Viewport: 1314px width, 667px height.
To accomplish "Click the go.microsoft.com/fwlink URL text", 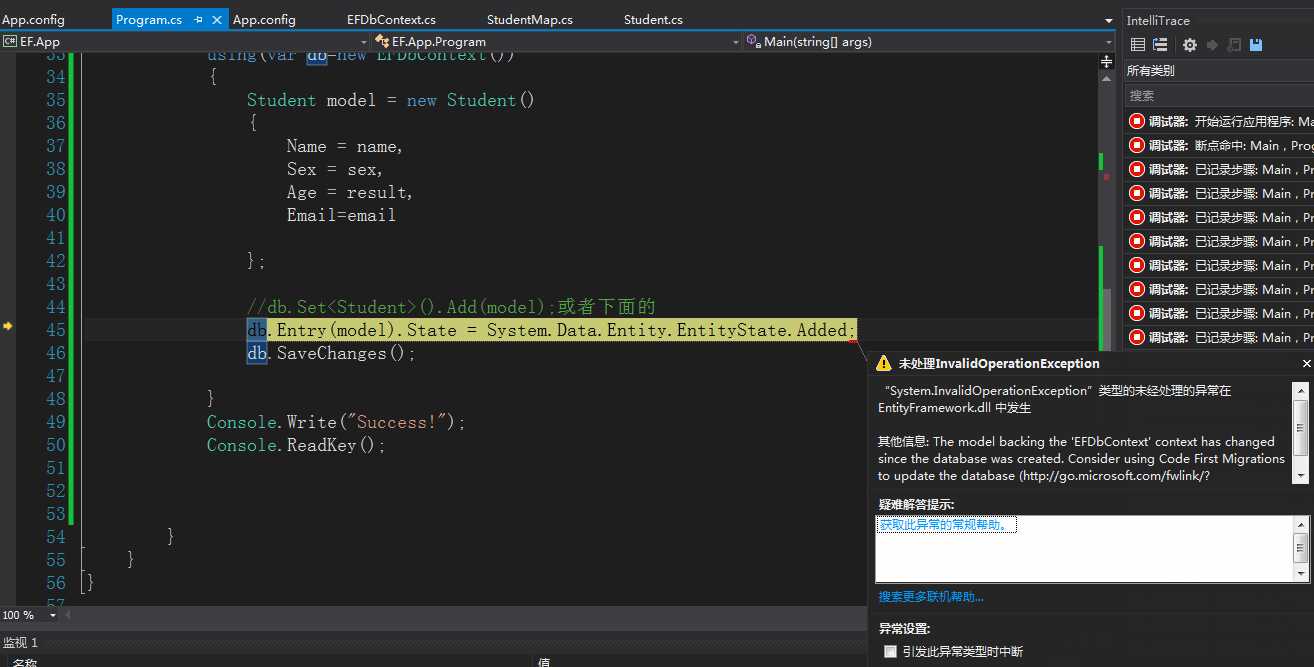I will tap(1116, 476).
